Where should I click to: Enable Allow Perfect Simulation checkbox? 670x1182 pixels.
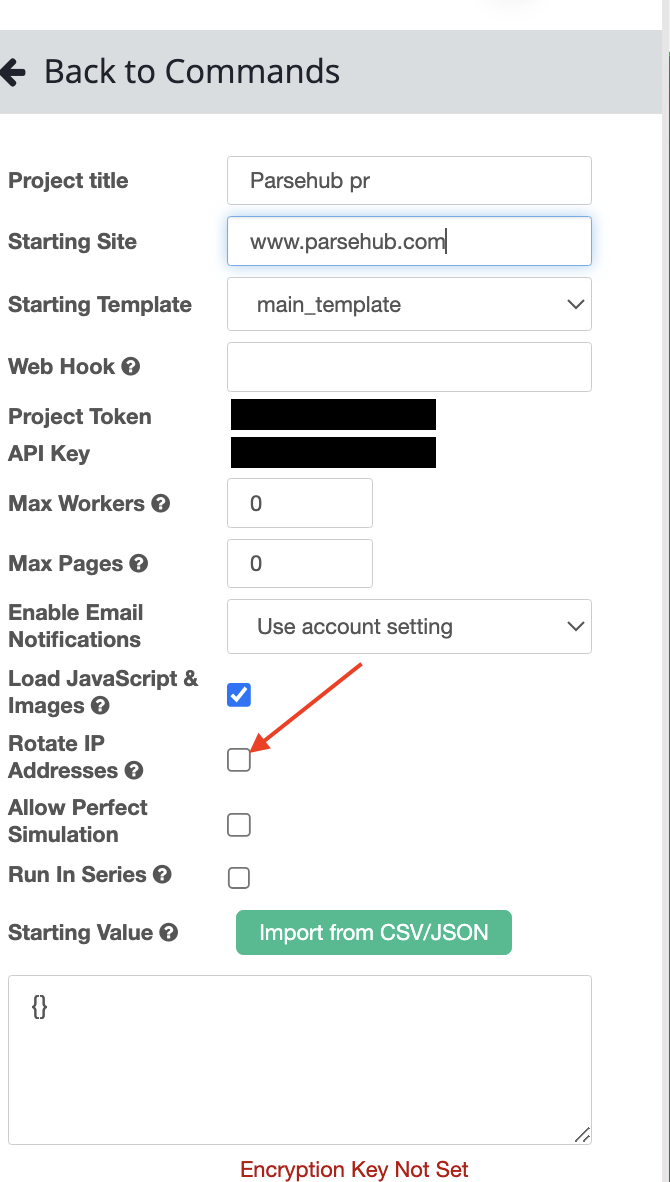tap(239, 825)
